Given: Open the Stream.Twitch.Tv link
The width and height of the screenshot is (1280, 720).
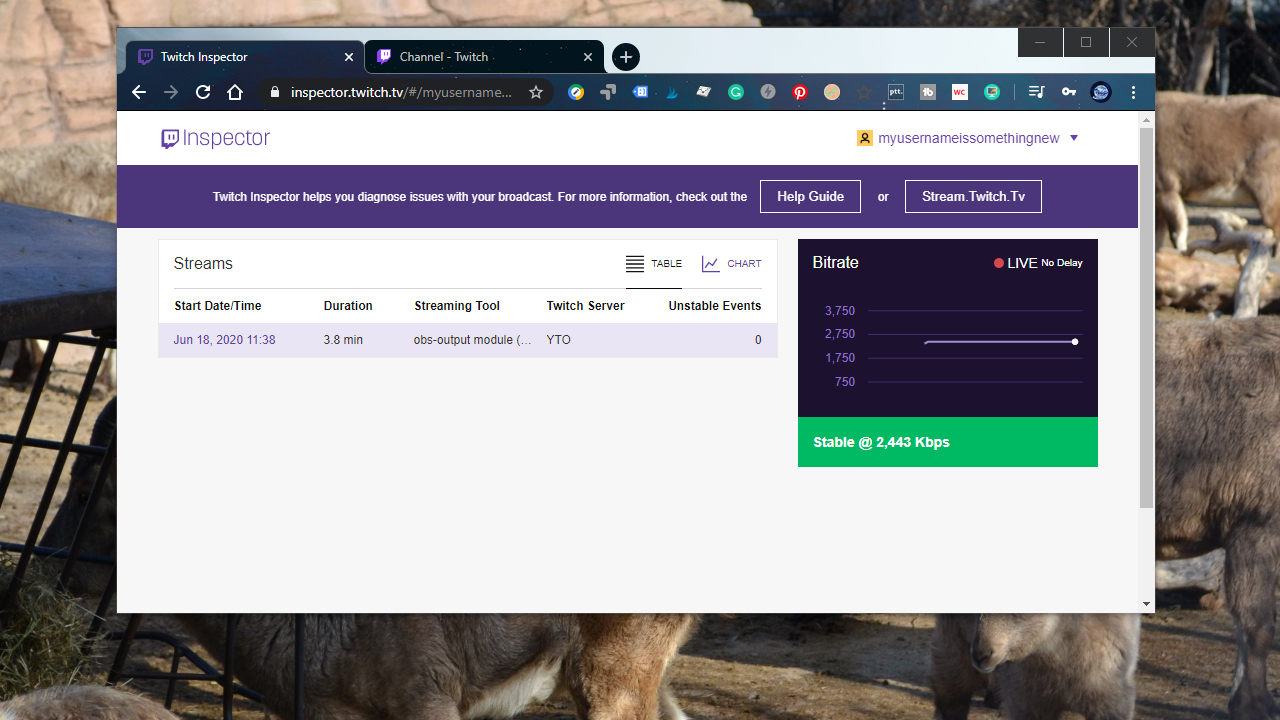Looking at the screenshot, I should coord(973,196).
